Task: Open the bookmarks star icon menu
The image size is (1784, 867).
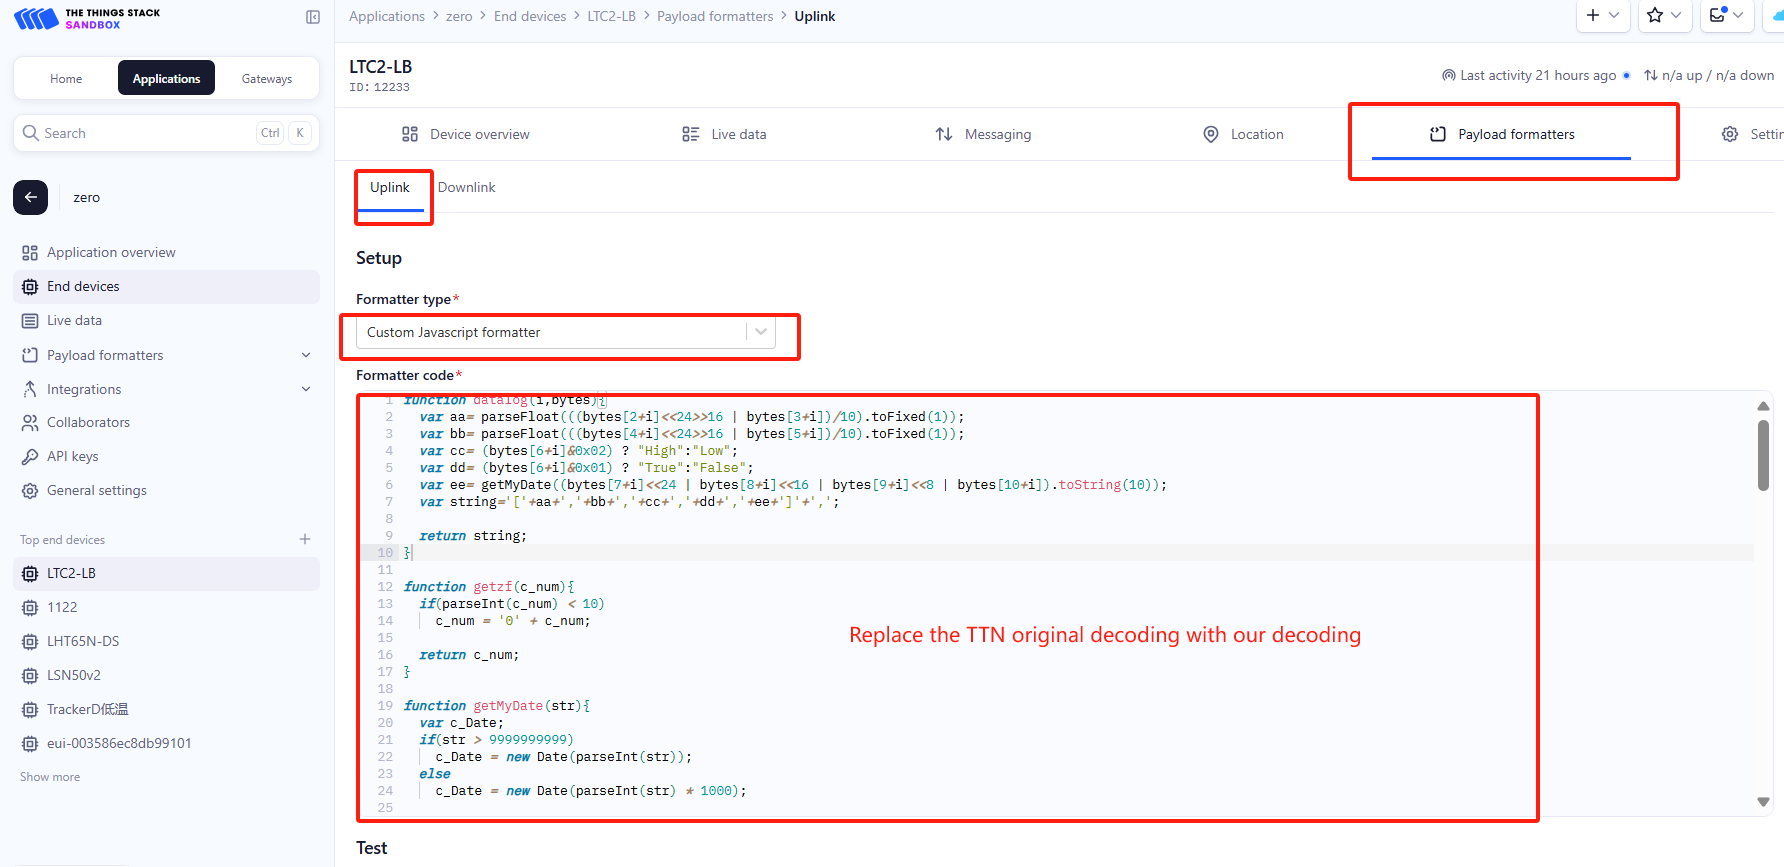Action: point(1665,15)
